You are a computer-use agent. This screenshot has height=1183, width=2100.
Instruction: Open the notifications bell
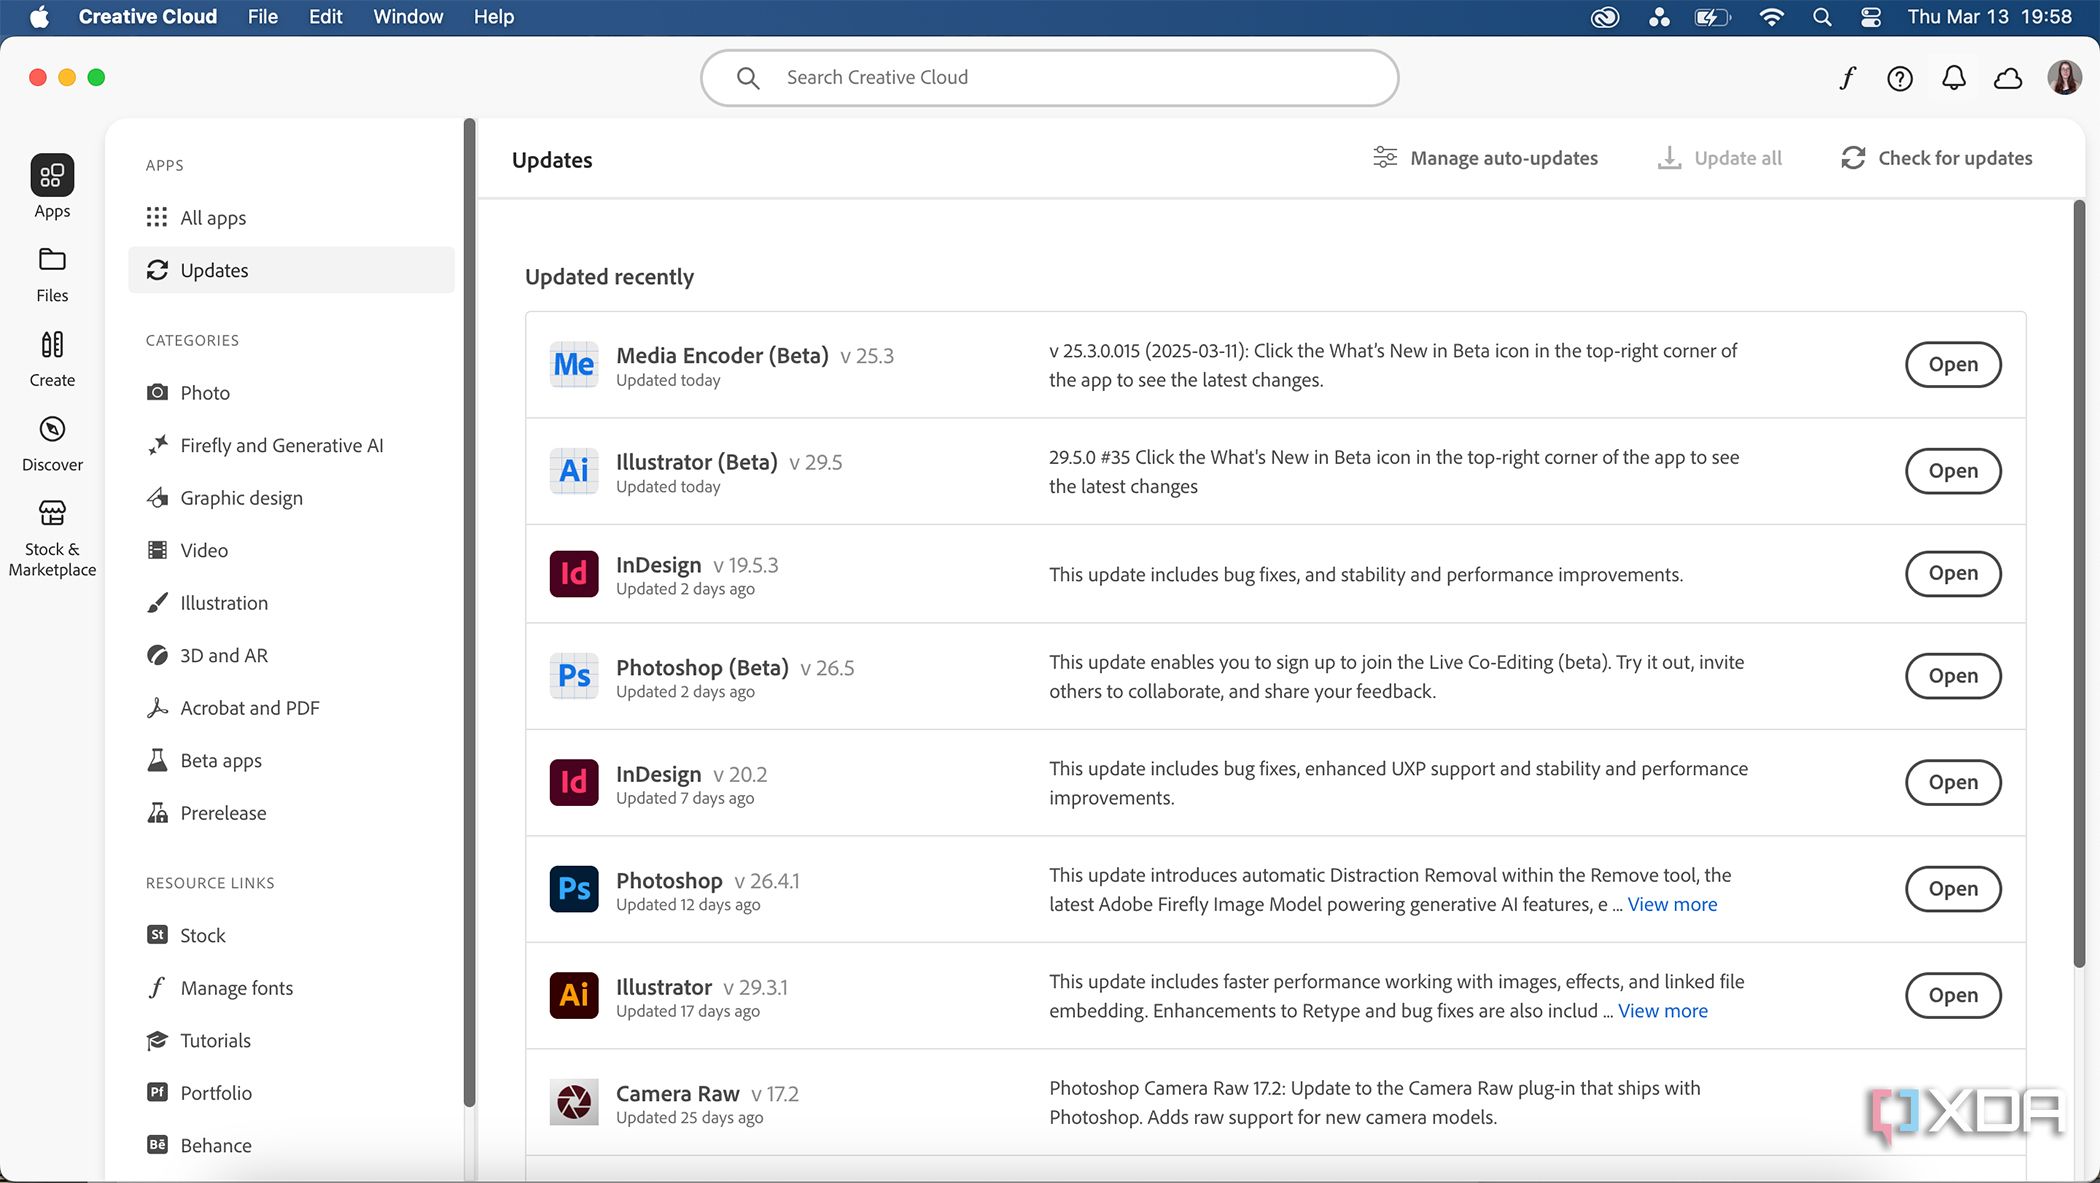[1953, 77]
